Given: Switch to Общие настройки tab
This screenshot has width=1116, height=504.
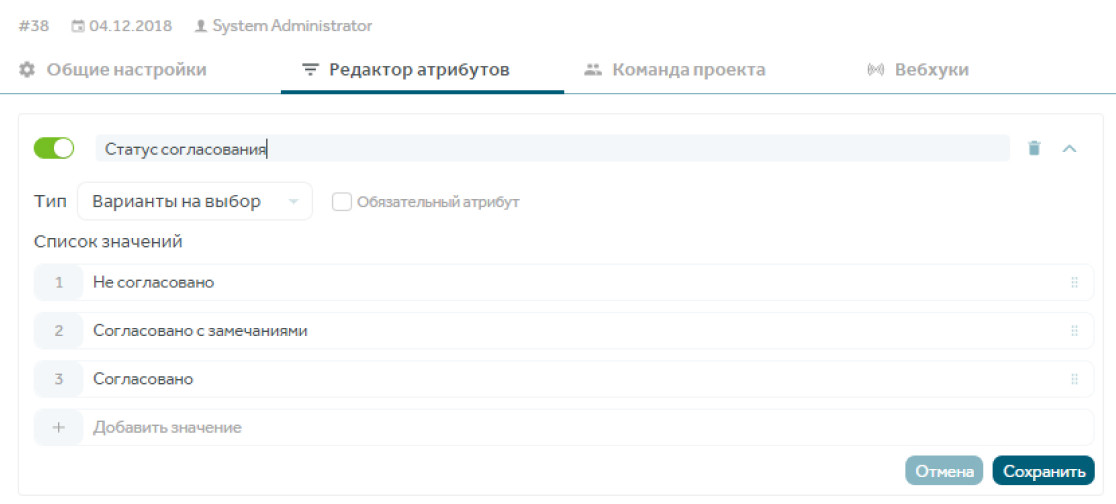Looking at the screenshot, I should (x=112, y=70).
